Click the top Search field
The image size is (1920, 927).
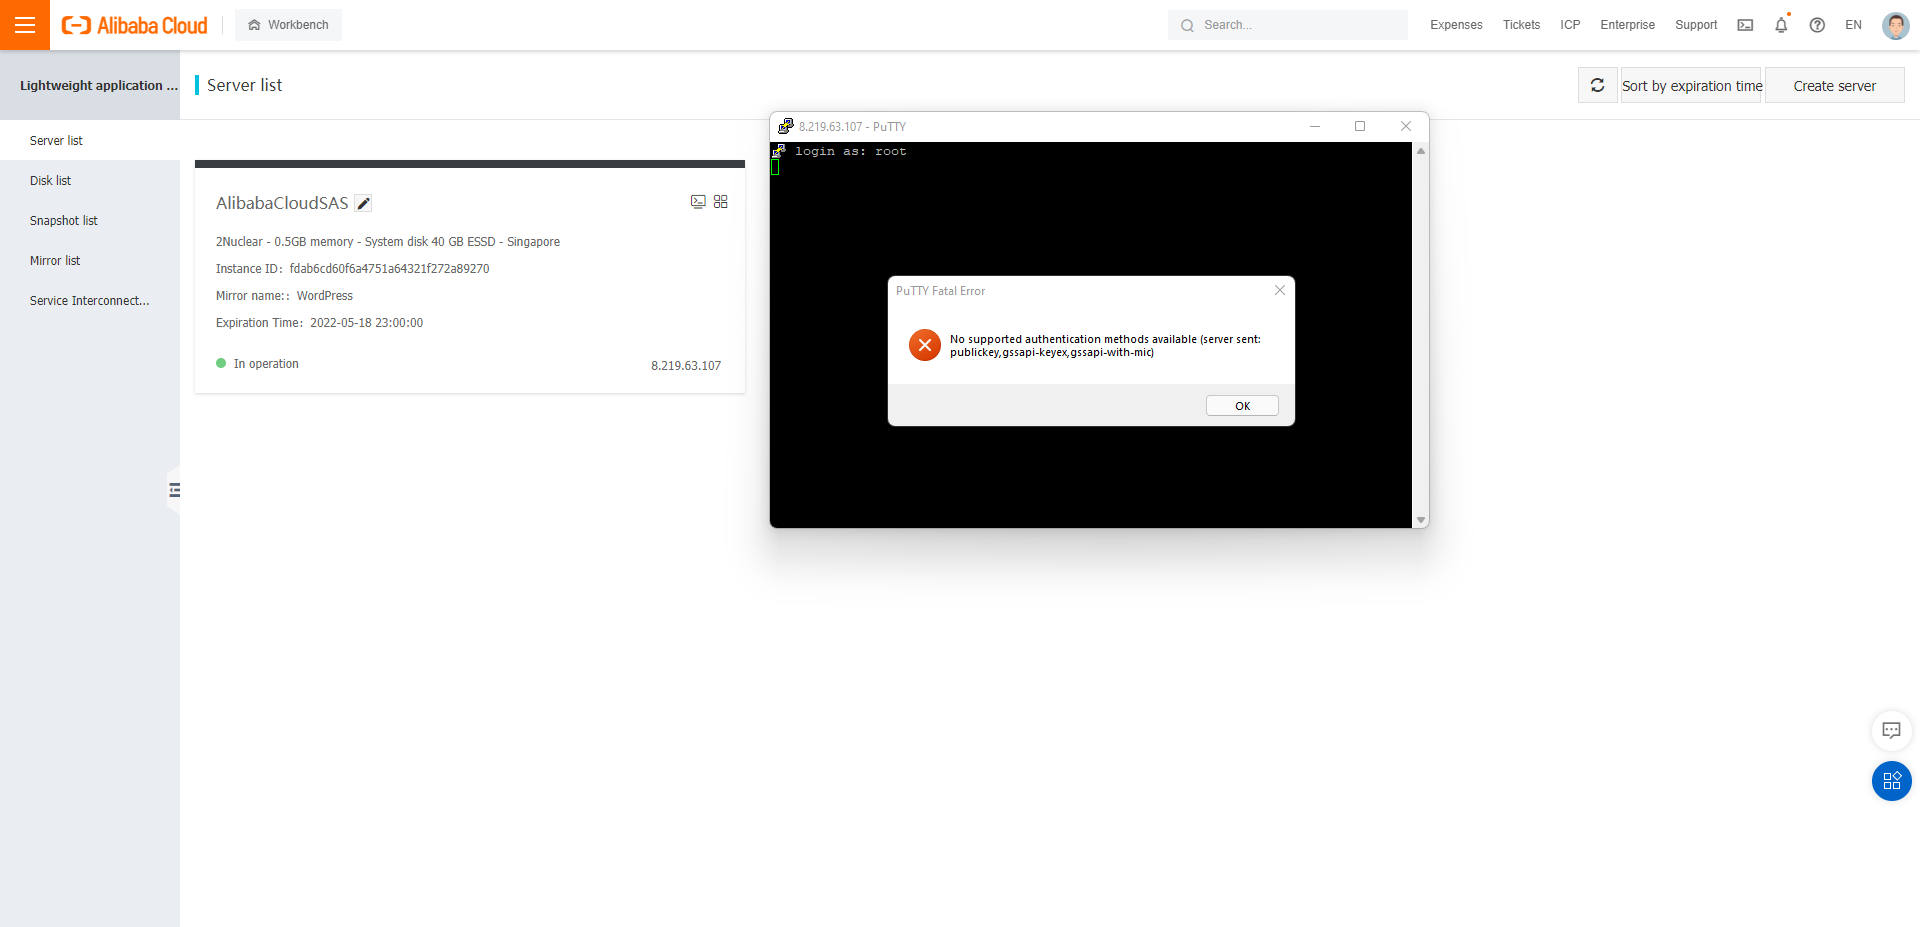[1287, 25]
